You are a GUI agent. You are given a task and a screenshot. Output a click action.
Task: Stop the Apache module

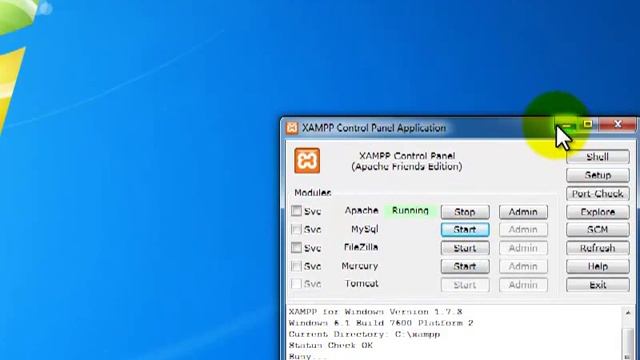pos(465,212)
